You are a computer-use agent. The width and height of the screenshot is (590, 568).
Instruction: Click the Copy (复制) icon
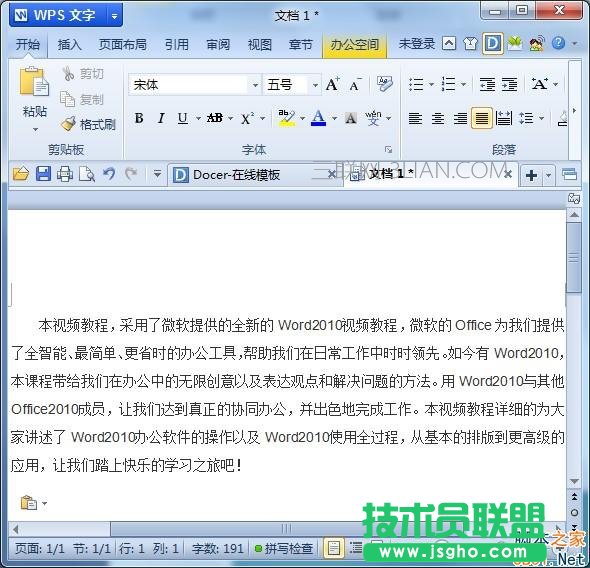click(x=68, y=99)
